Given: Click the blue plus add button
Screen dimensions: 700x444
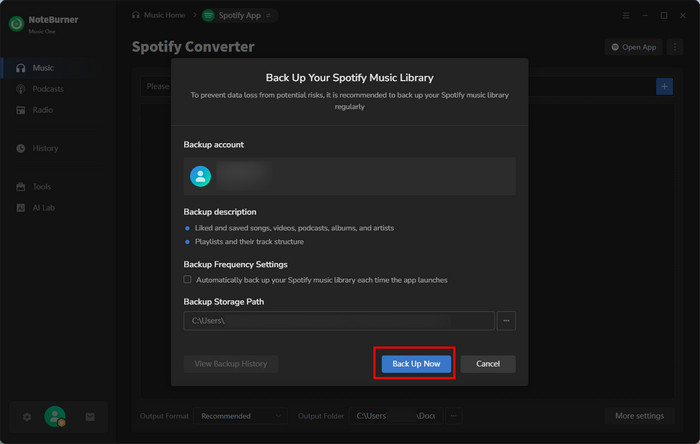Looking at the screenshot, I should [664, 87].
